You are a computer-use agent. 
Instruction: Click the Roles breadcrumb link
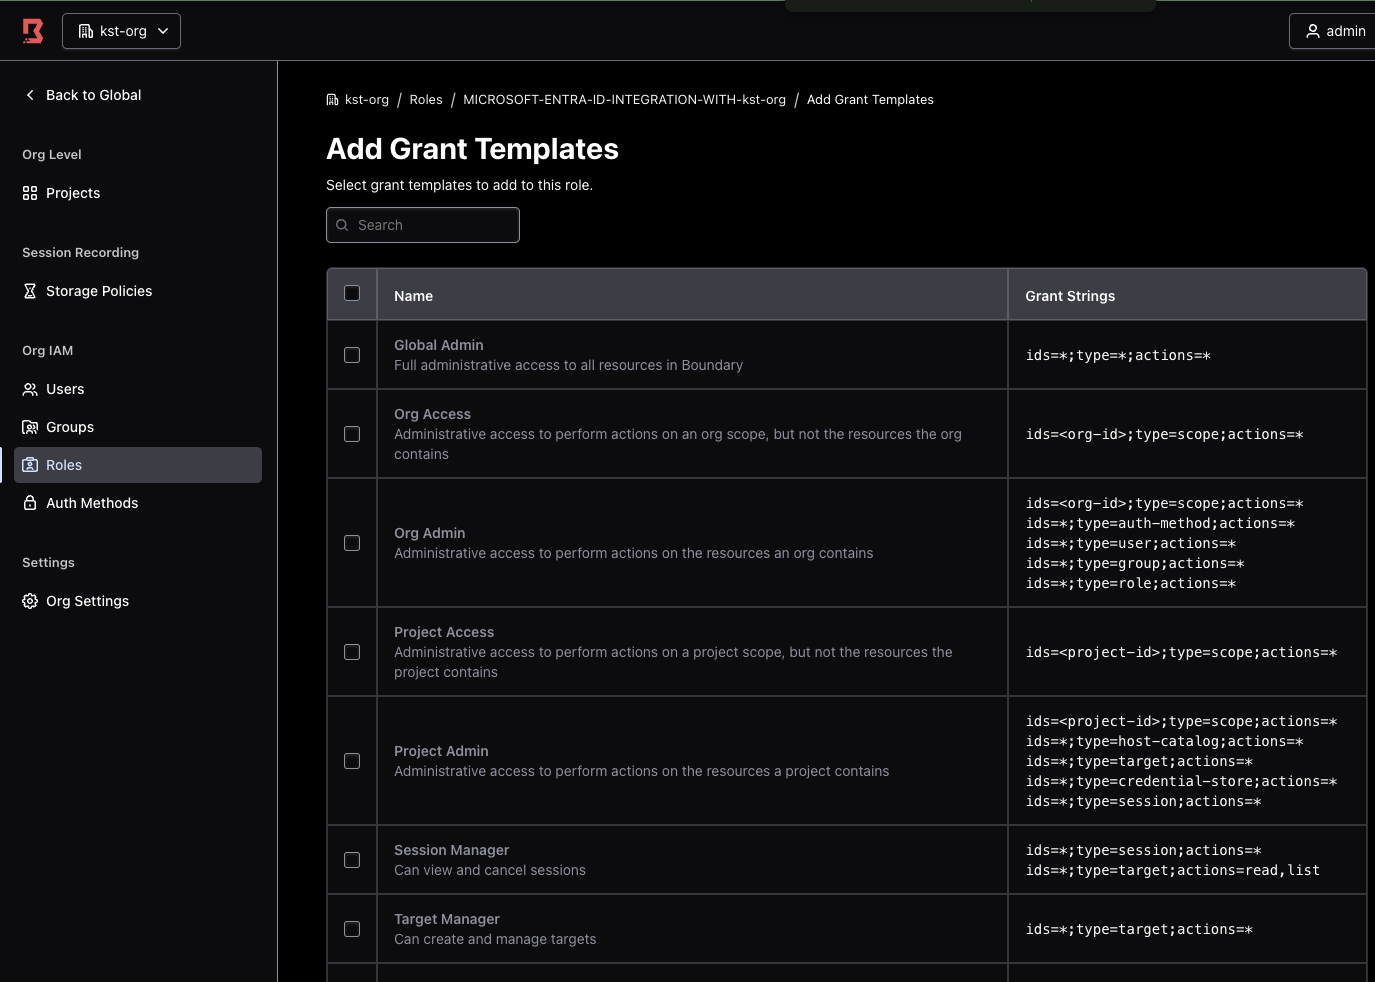426,100
